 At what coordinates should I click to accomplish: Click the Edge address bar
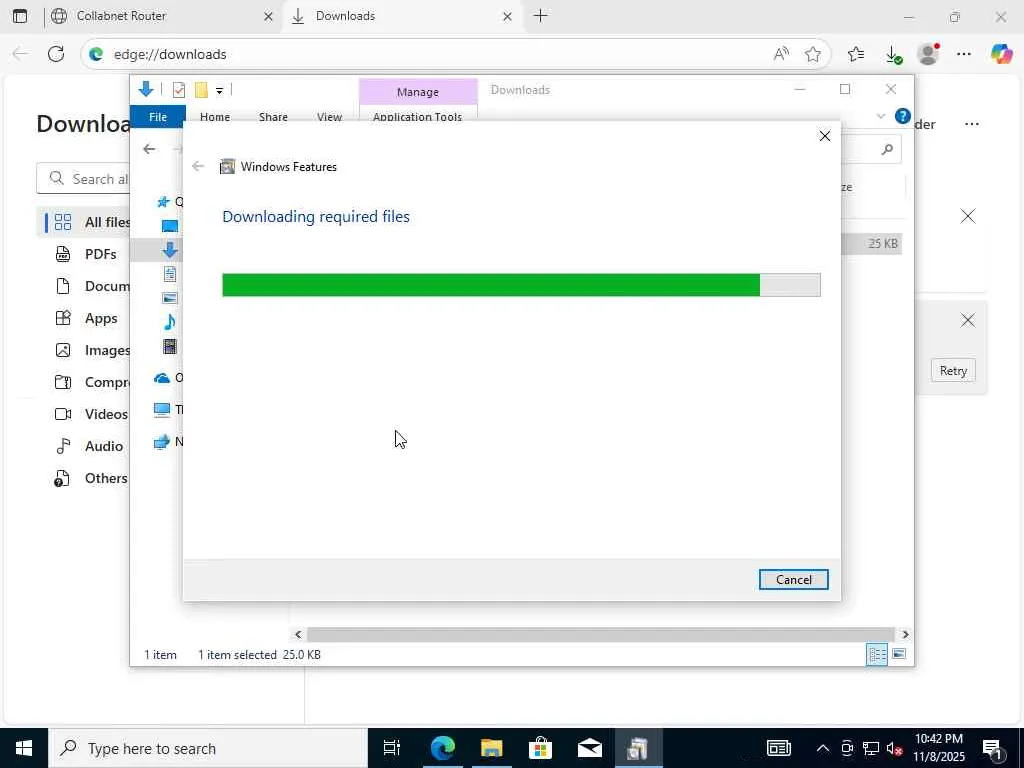click(x=431, y=54)
